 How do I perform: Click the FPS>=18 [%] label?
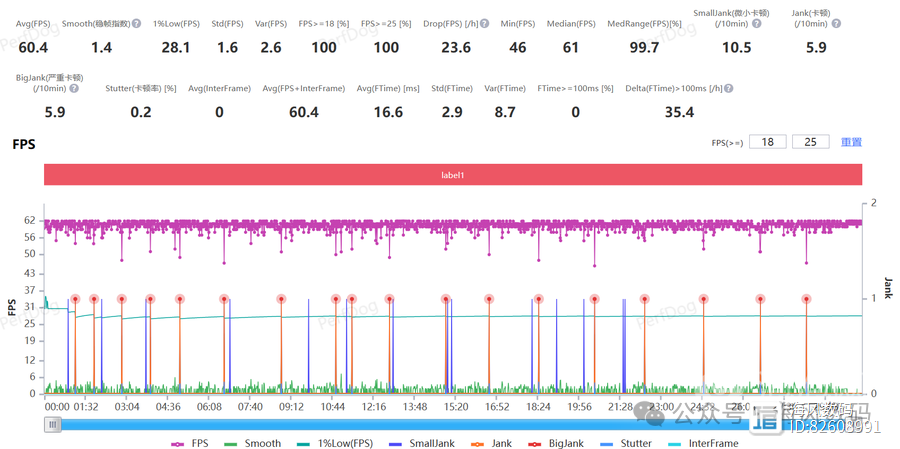[x=324, y=24]
